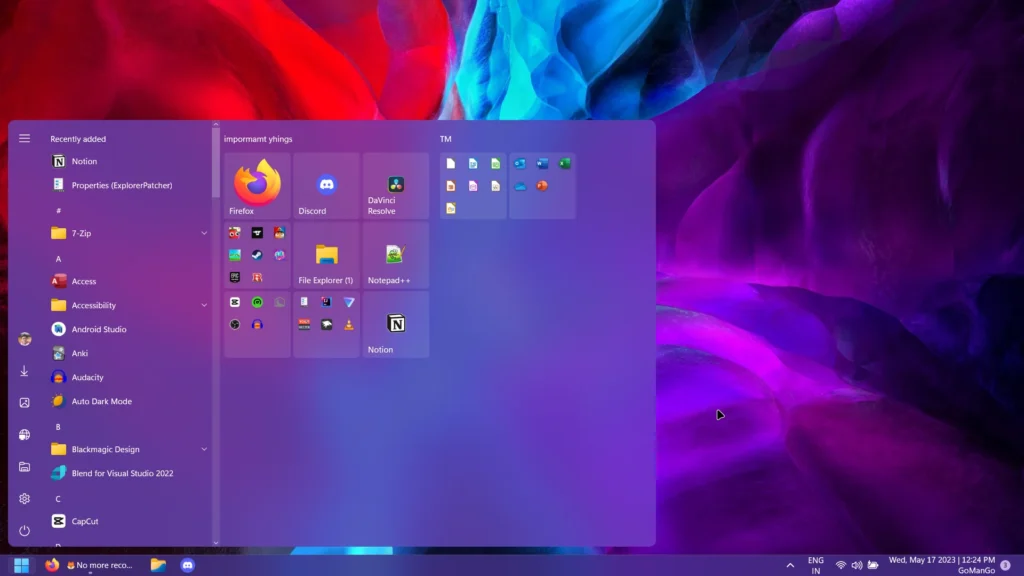1024x576 pixels.
Task: Open the ENG IN language indicator
Action: coord(816,566)
